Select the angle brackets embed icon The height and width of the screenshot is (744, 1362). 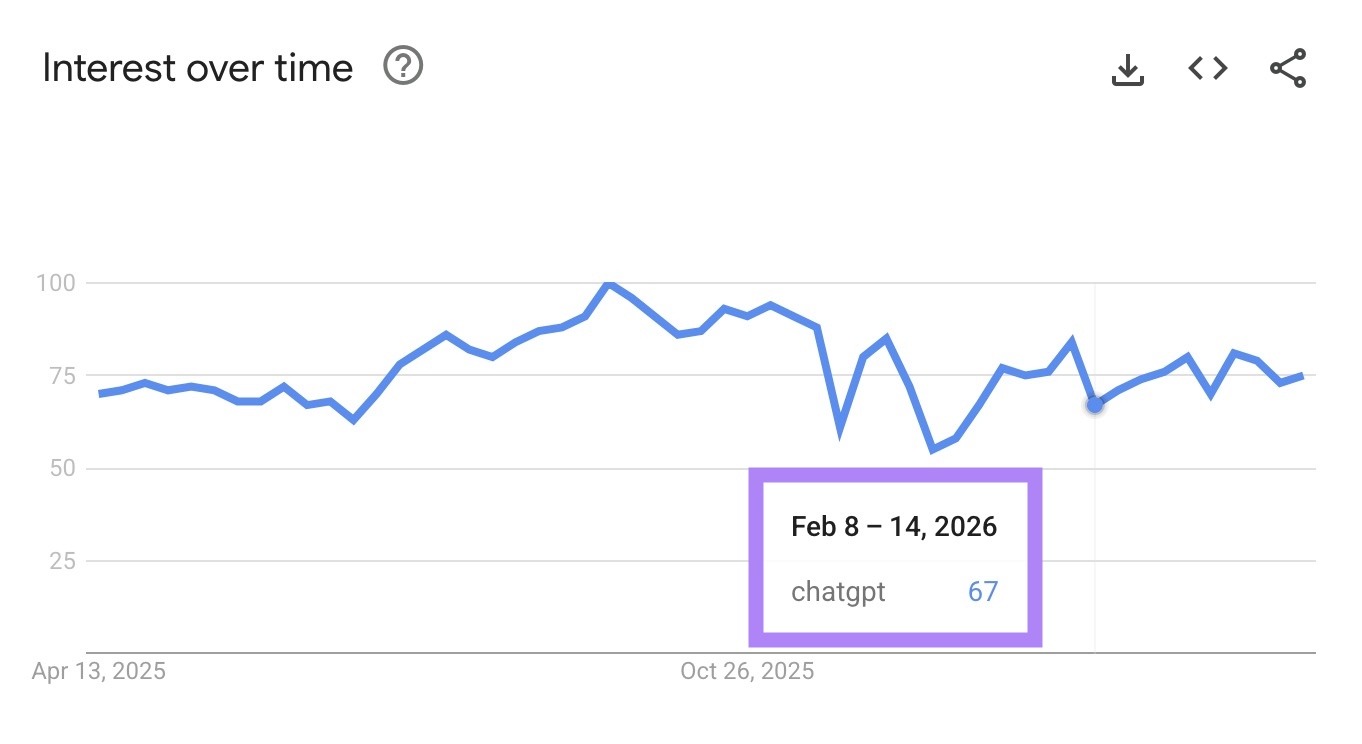point(1207,68)
